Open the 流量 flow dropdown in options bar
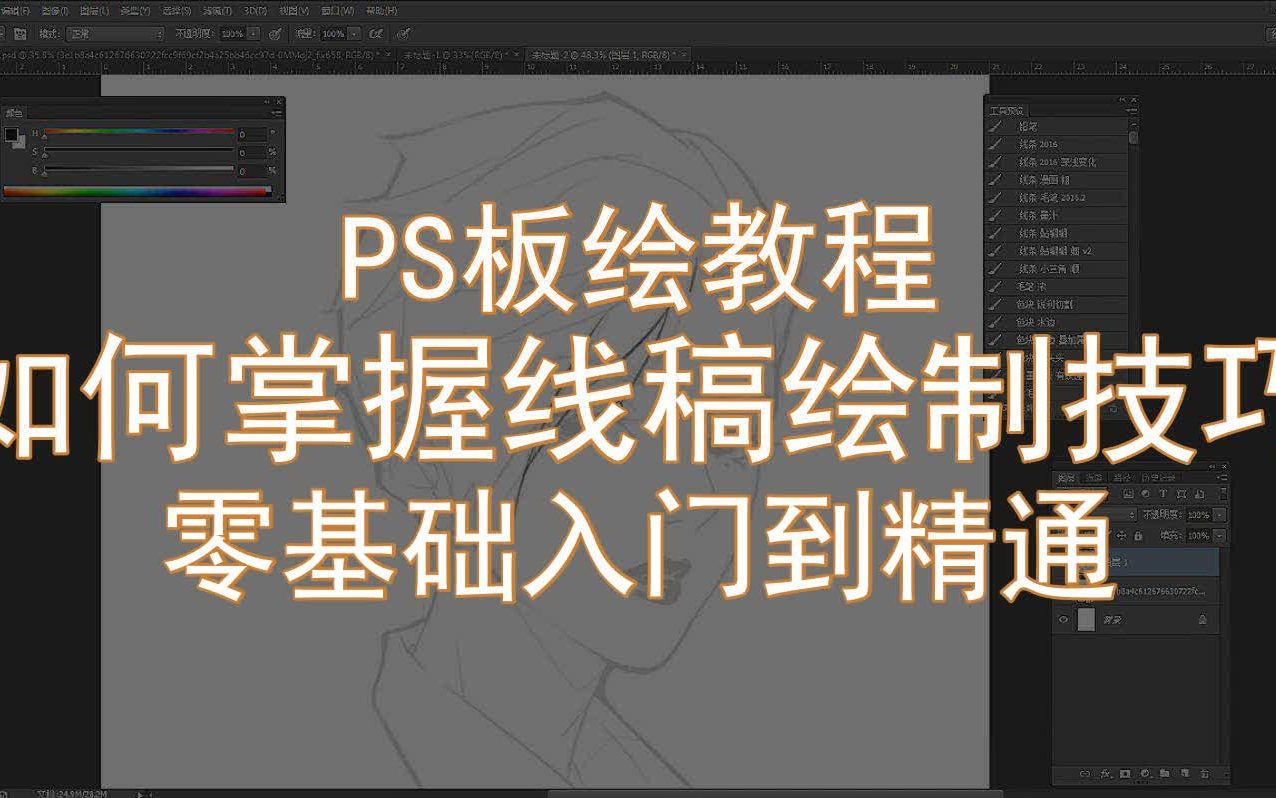Viewport: 1276px width, 798px height. pos(352,33)
